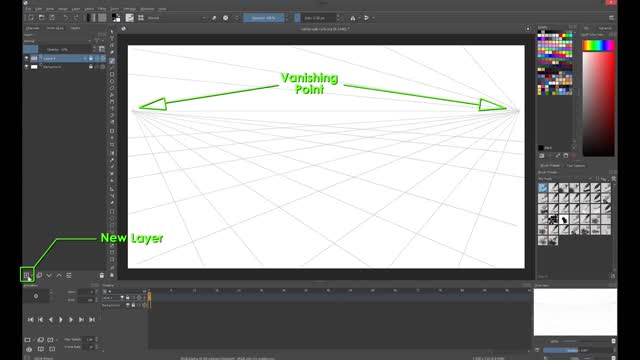Click foreground/background color selector in toolbar

tap(116, 18)
